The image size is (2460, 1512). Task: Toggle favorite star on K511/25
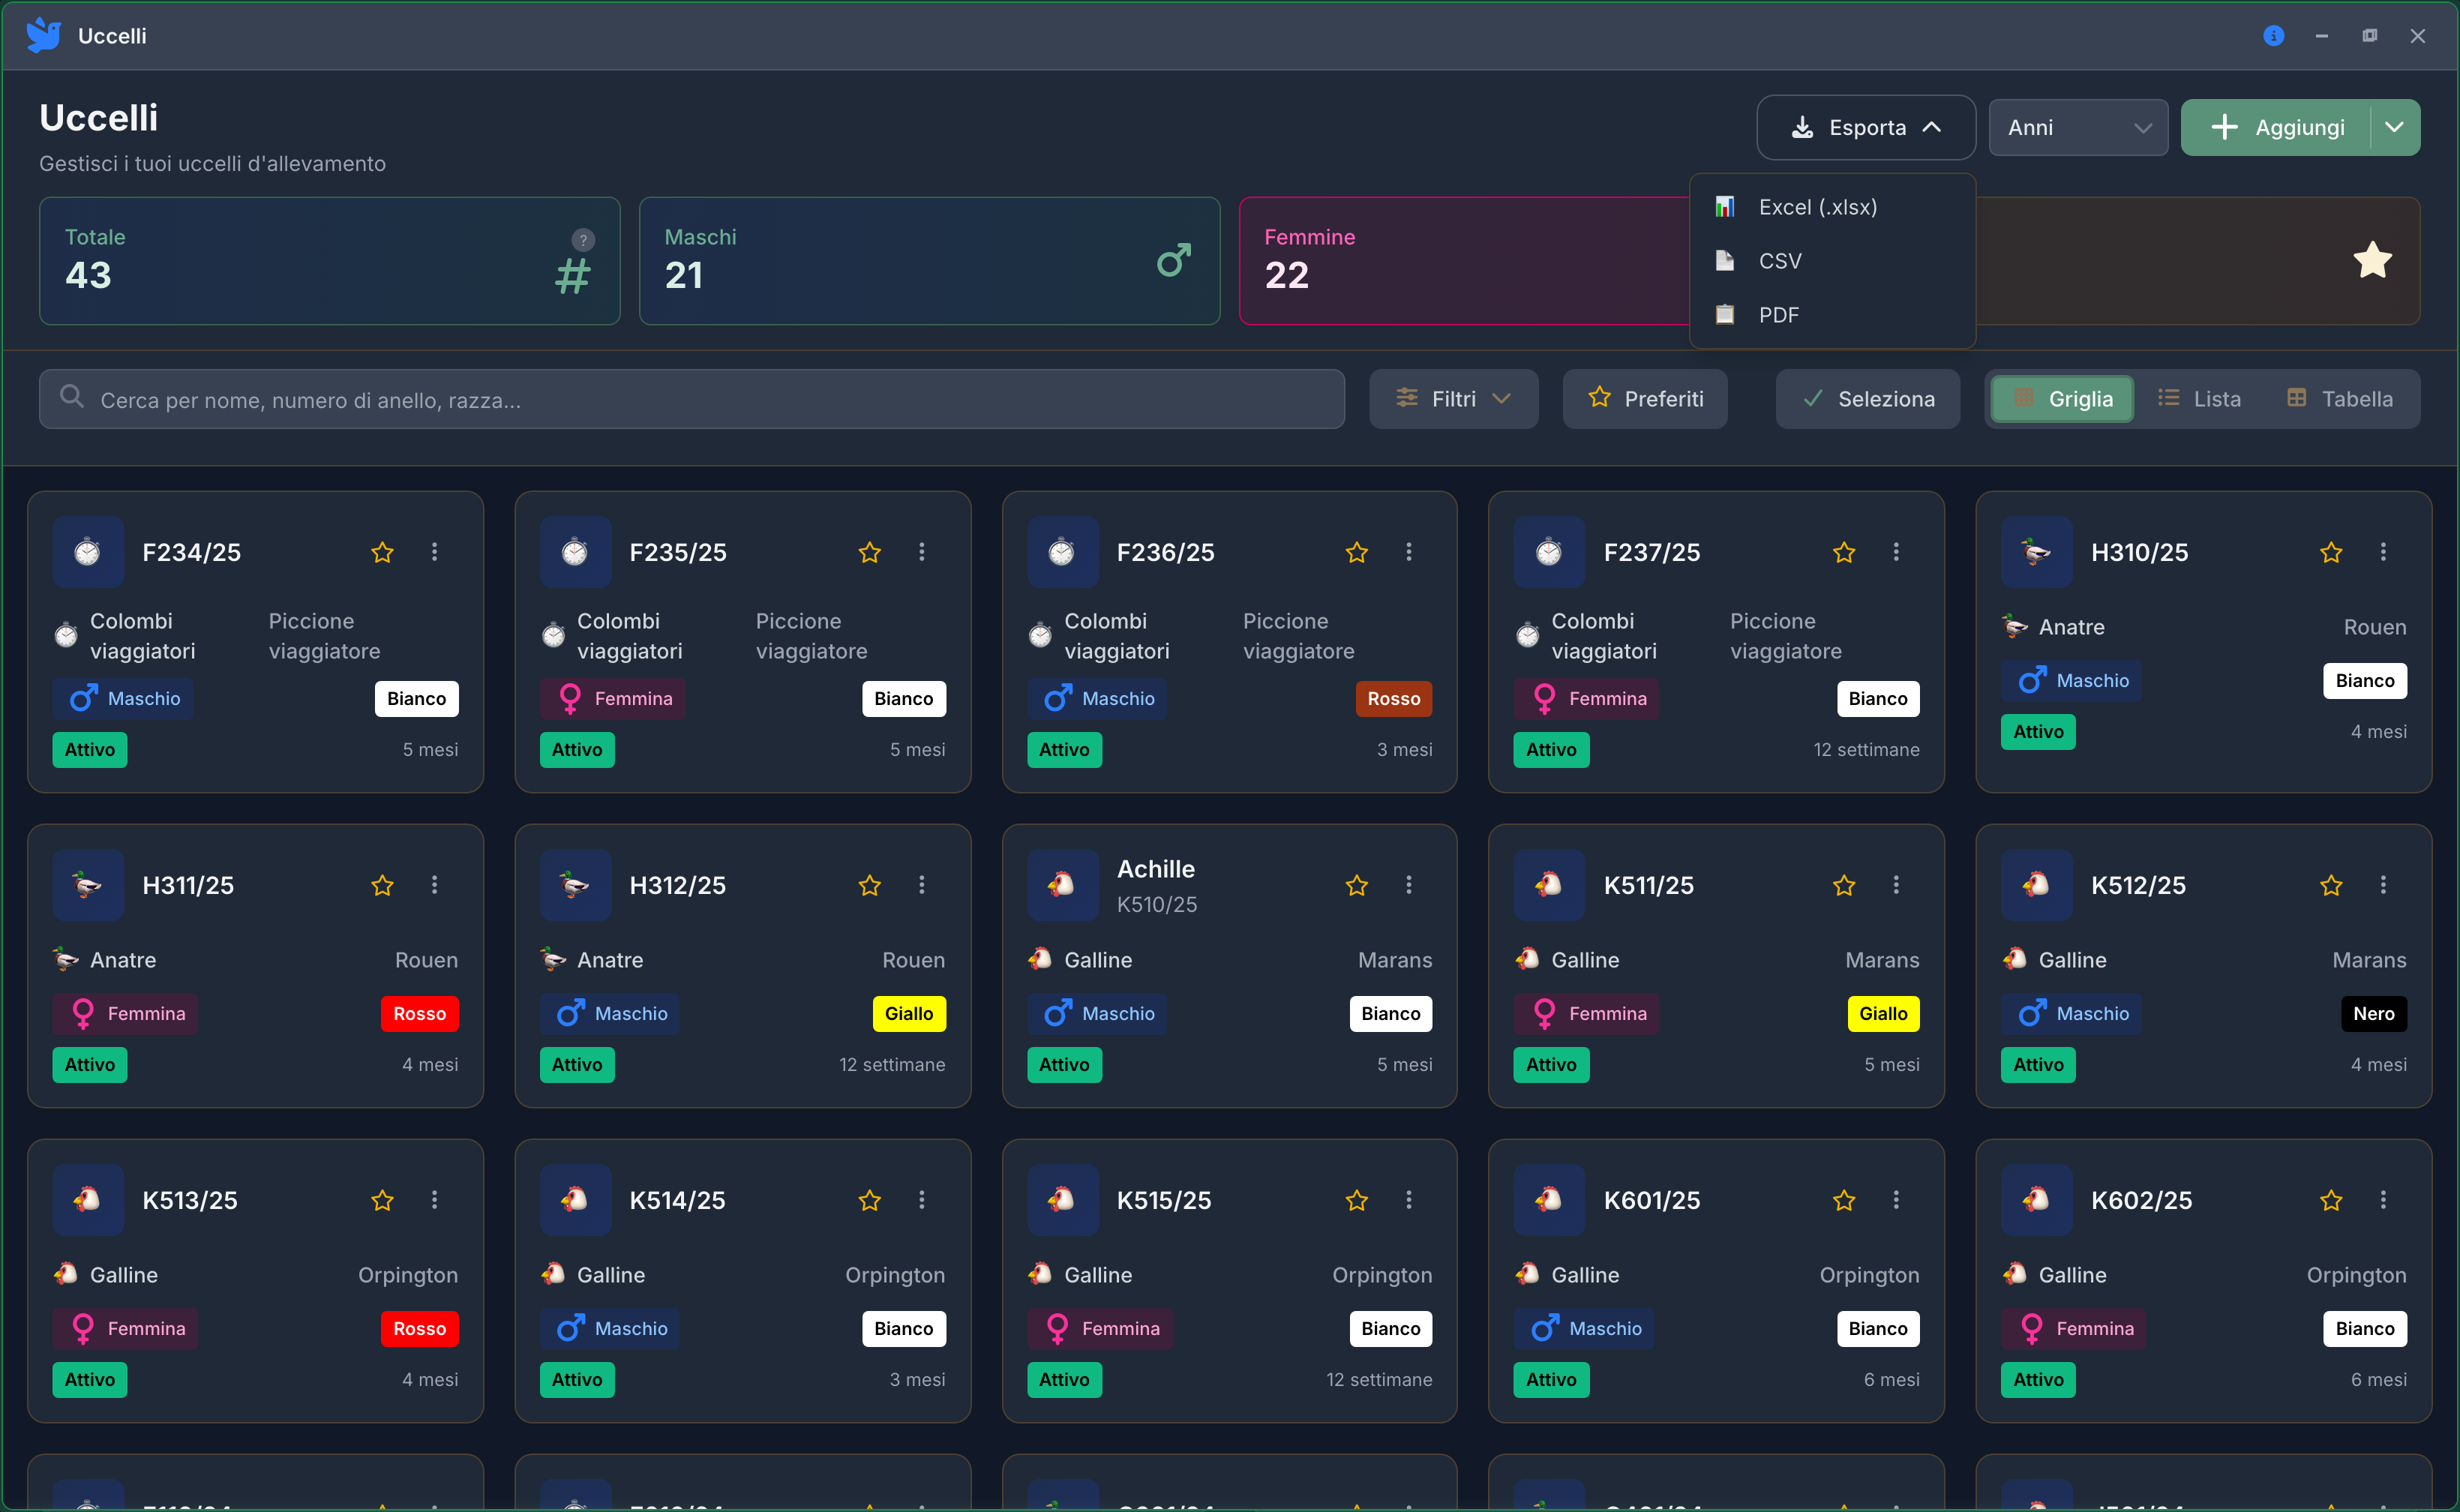pyautogui.click(x=1844, y=885)
